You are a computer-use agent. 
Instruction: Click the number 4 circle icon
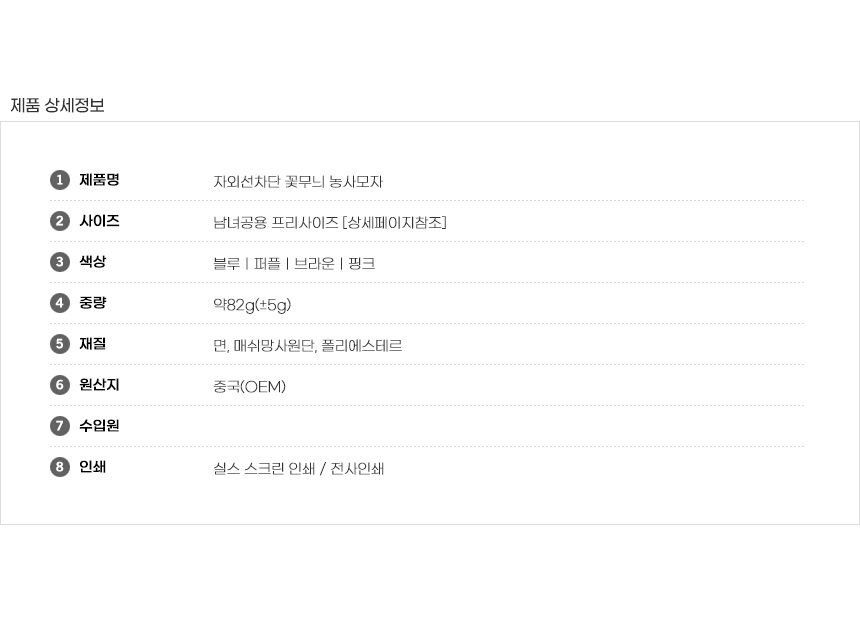[60, 303]
